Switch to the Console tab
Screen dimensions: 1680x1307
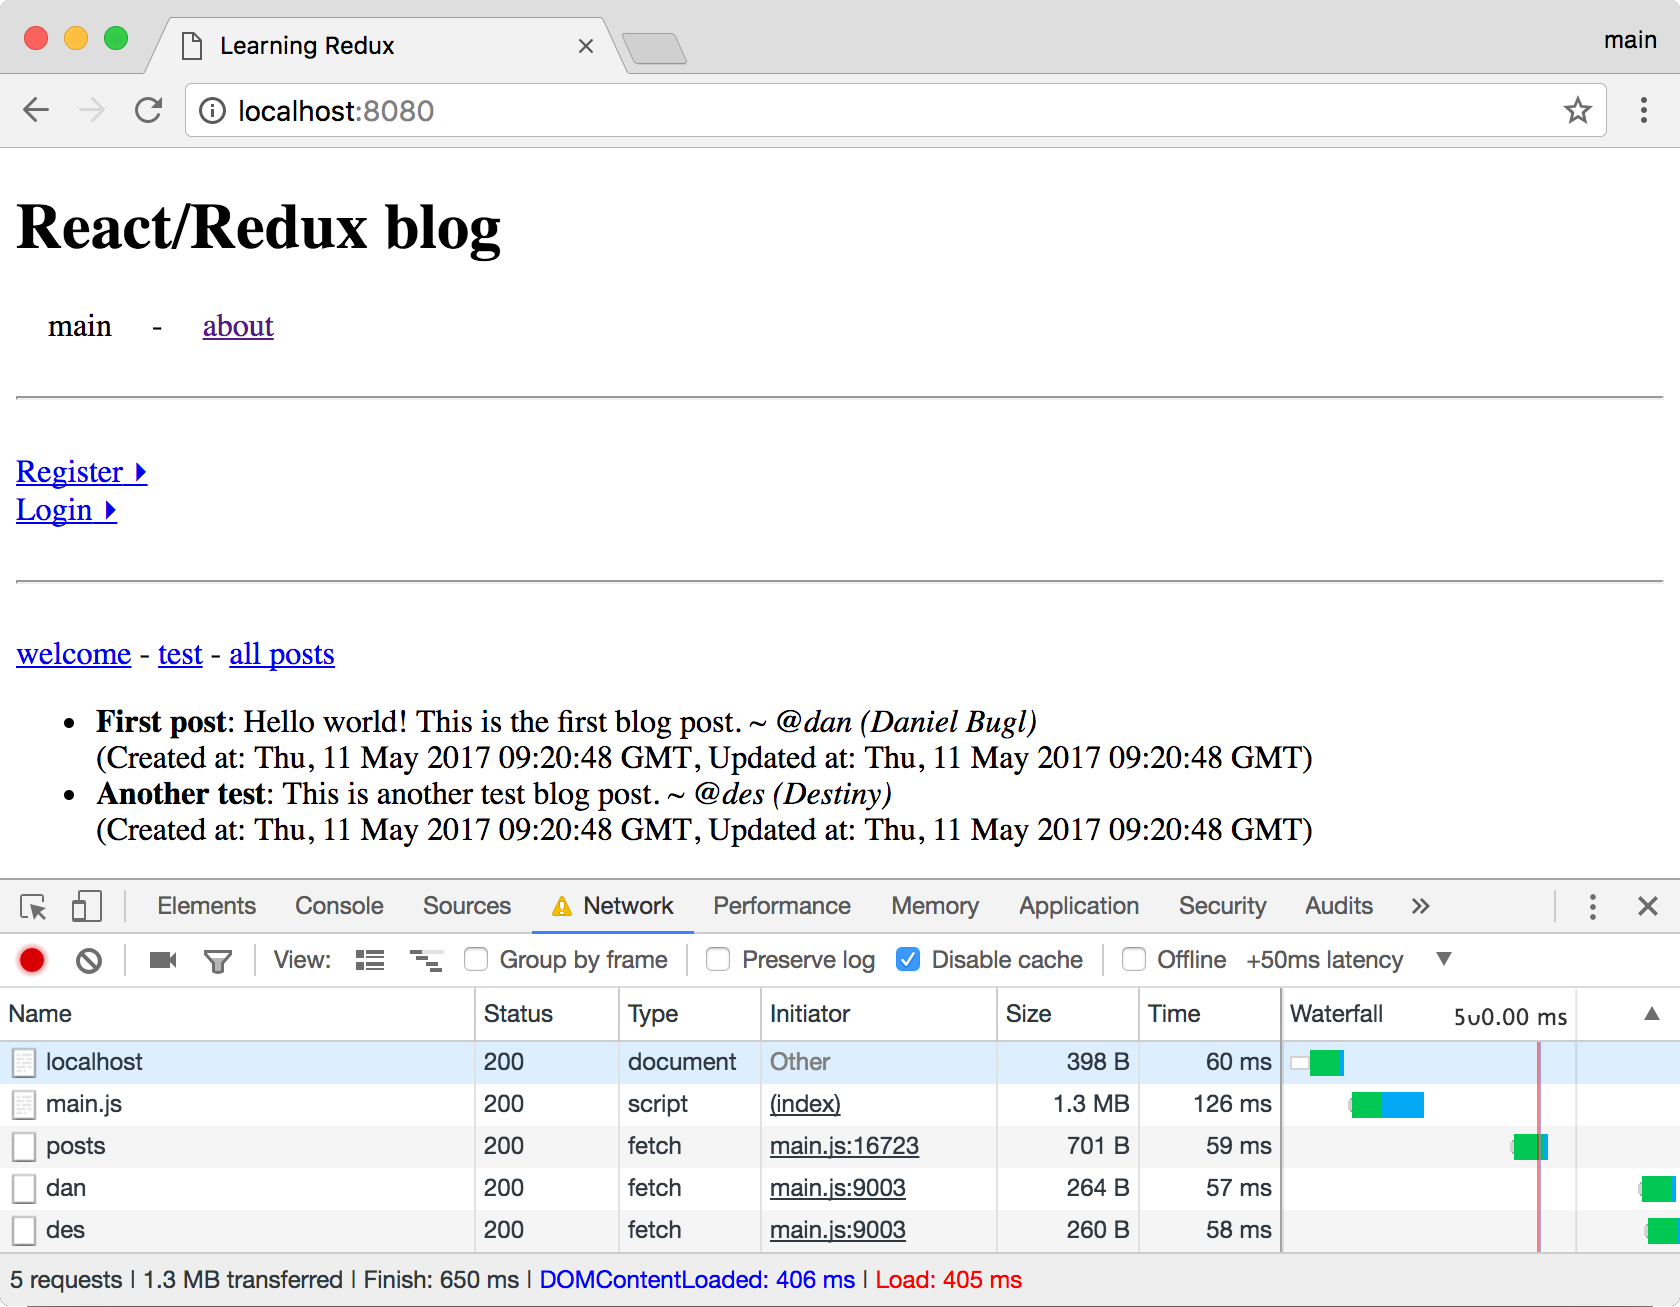click(x=339, y=906)
